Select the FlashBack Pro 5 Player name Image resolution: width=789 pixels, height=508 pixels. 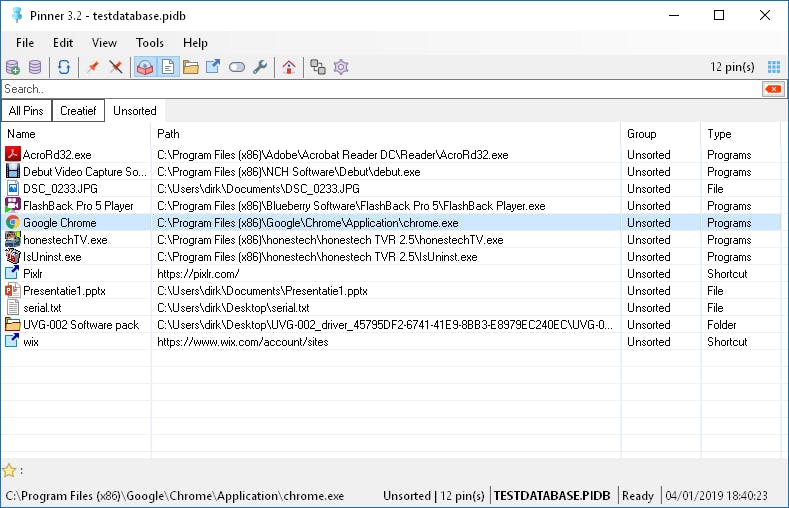coord(78,206)
